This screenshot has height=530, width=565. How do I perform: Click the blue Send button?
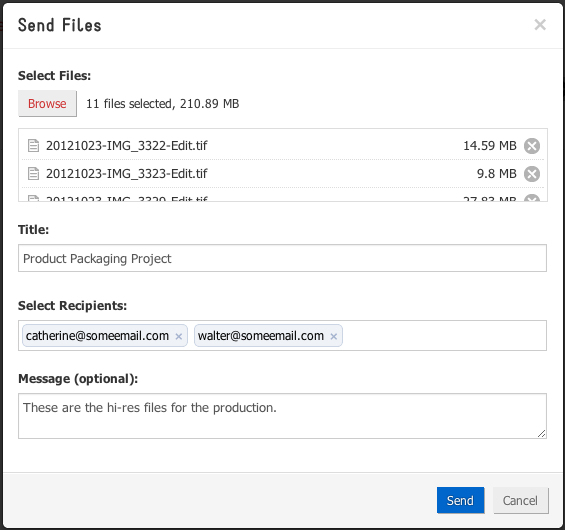460,500
